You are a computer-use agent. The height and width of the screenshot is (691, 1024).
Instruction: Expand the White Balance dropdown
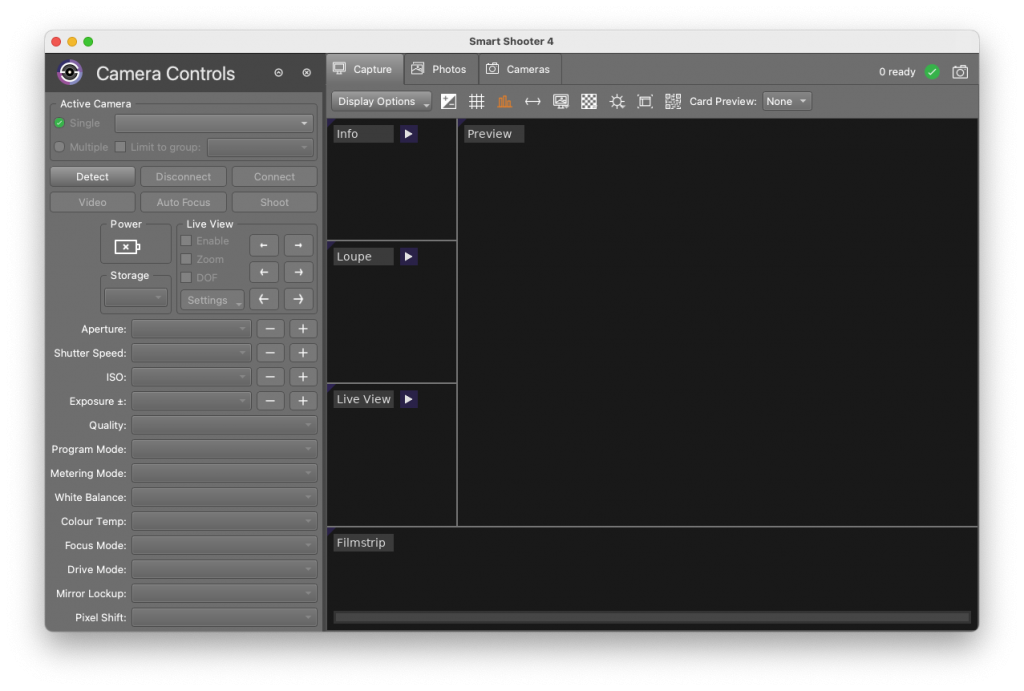[224, 498]
